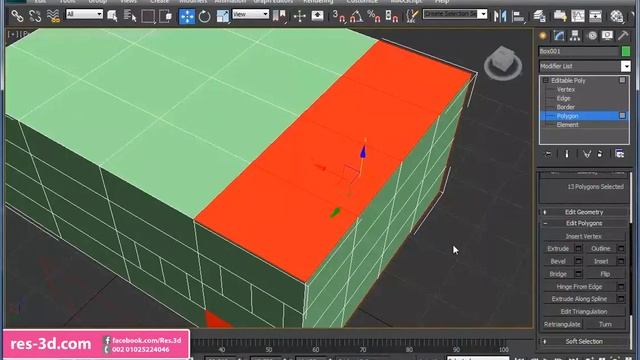640x360 pixels.
Task: Choose the Rectangular Selection Region tool
Action: coord(148,16)
